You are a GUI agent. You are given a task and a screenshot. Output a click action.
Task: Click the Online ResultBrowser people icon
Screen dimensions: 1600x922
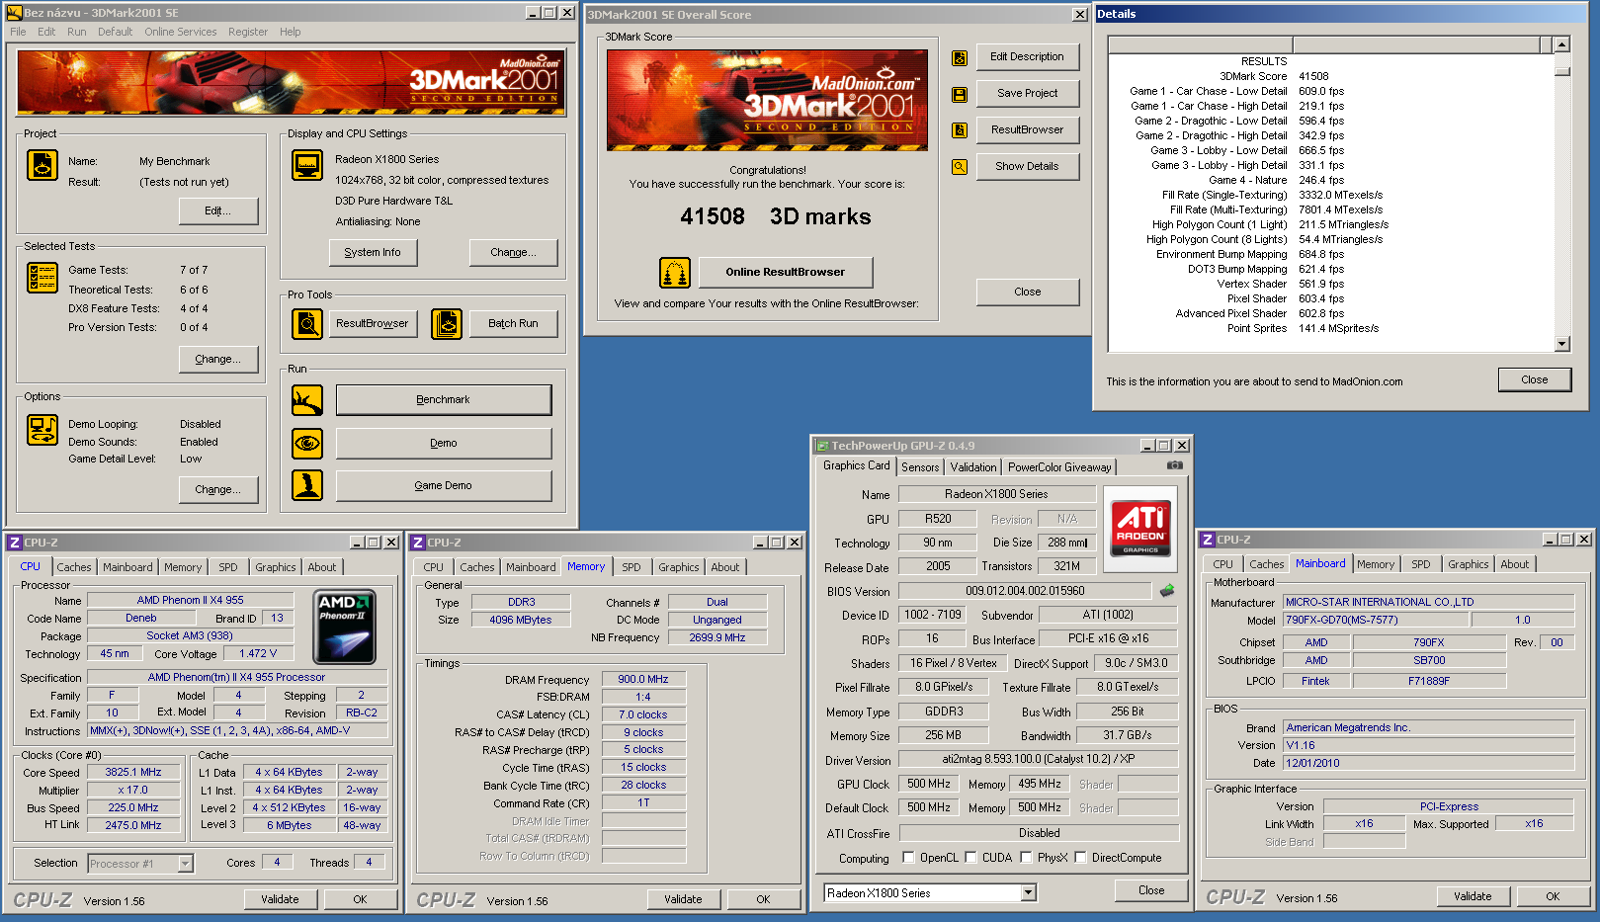pyautogui.click(x=675, y=272)
